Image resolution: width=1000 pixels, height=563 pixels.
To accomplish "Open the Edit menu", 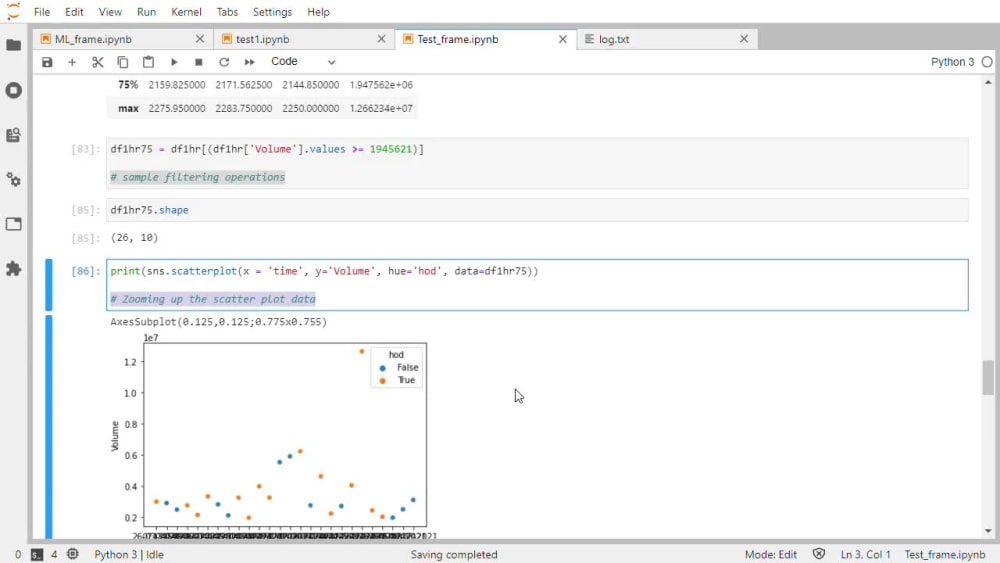I will click(74, 11).
